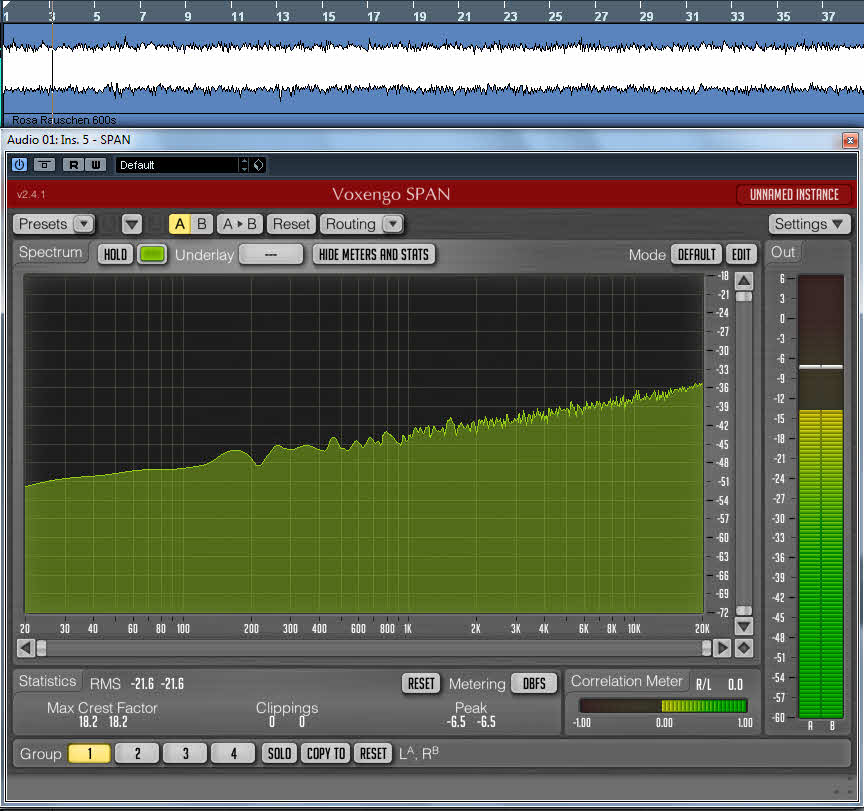Screen dimensions: 864x811
Task: Click the correlation meter bar
Action: [x=663, y=706]
